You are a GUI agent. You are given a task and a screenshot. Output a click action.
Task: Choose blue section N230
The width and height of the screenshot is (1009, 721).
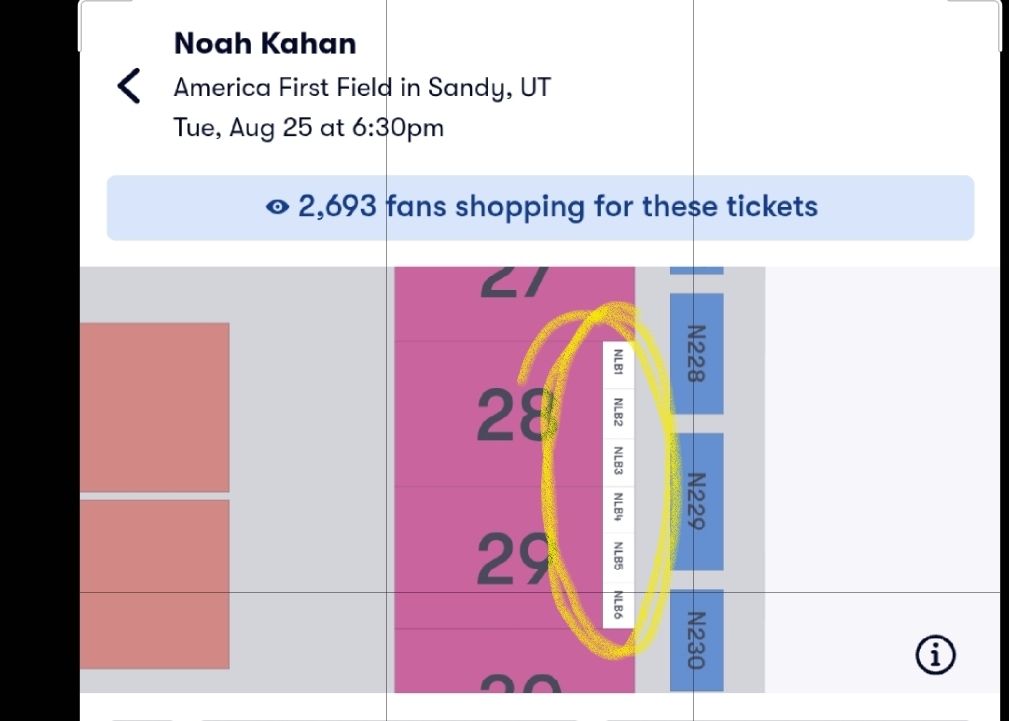(x=696, y=640)
